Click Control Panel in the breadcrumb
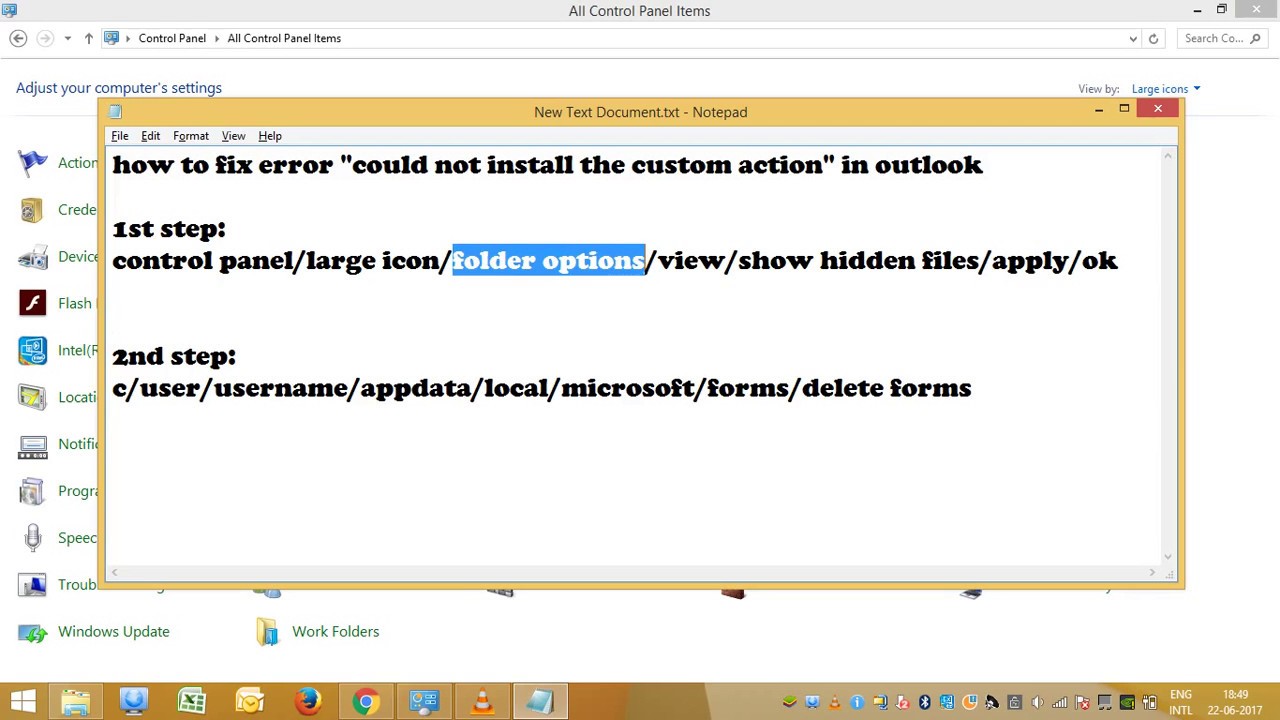The width and height of the screenshot is (1280, 720). click(x=172, y=39)
